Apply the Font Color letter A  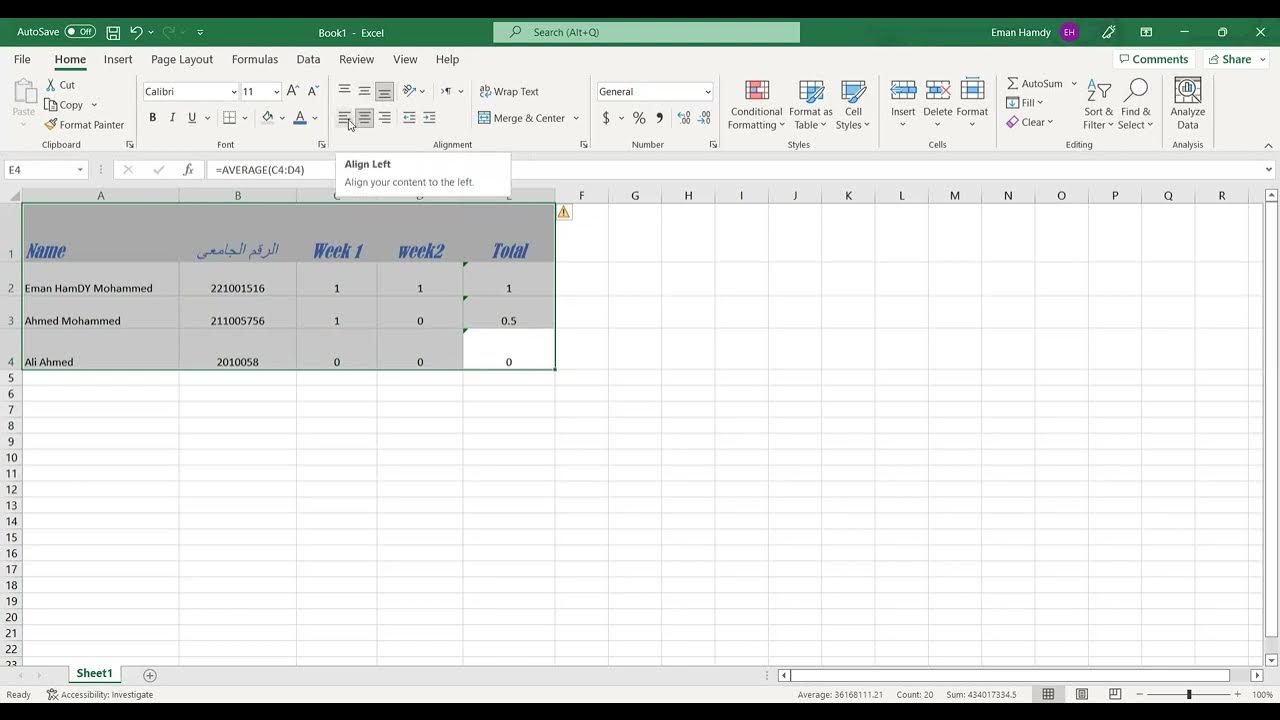click(x=300, y=118)
